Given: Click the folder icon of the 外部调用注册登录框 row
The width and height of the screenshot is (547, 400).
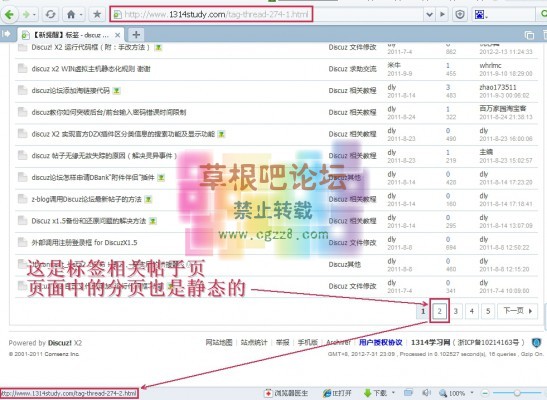Looking at the screenshot, I should [x=23, y=242].
